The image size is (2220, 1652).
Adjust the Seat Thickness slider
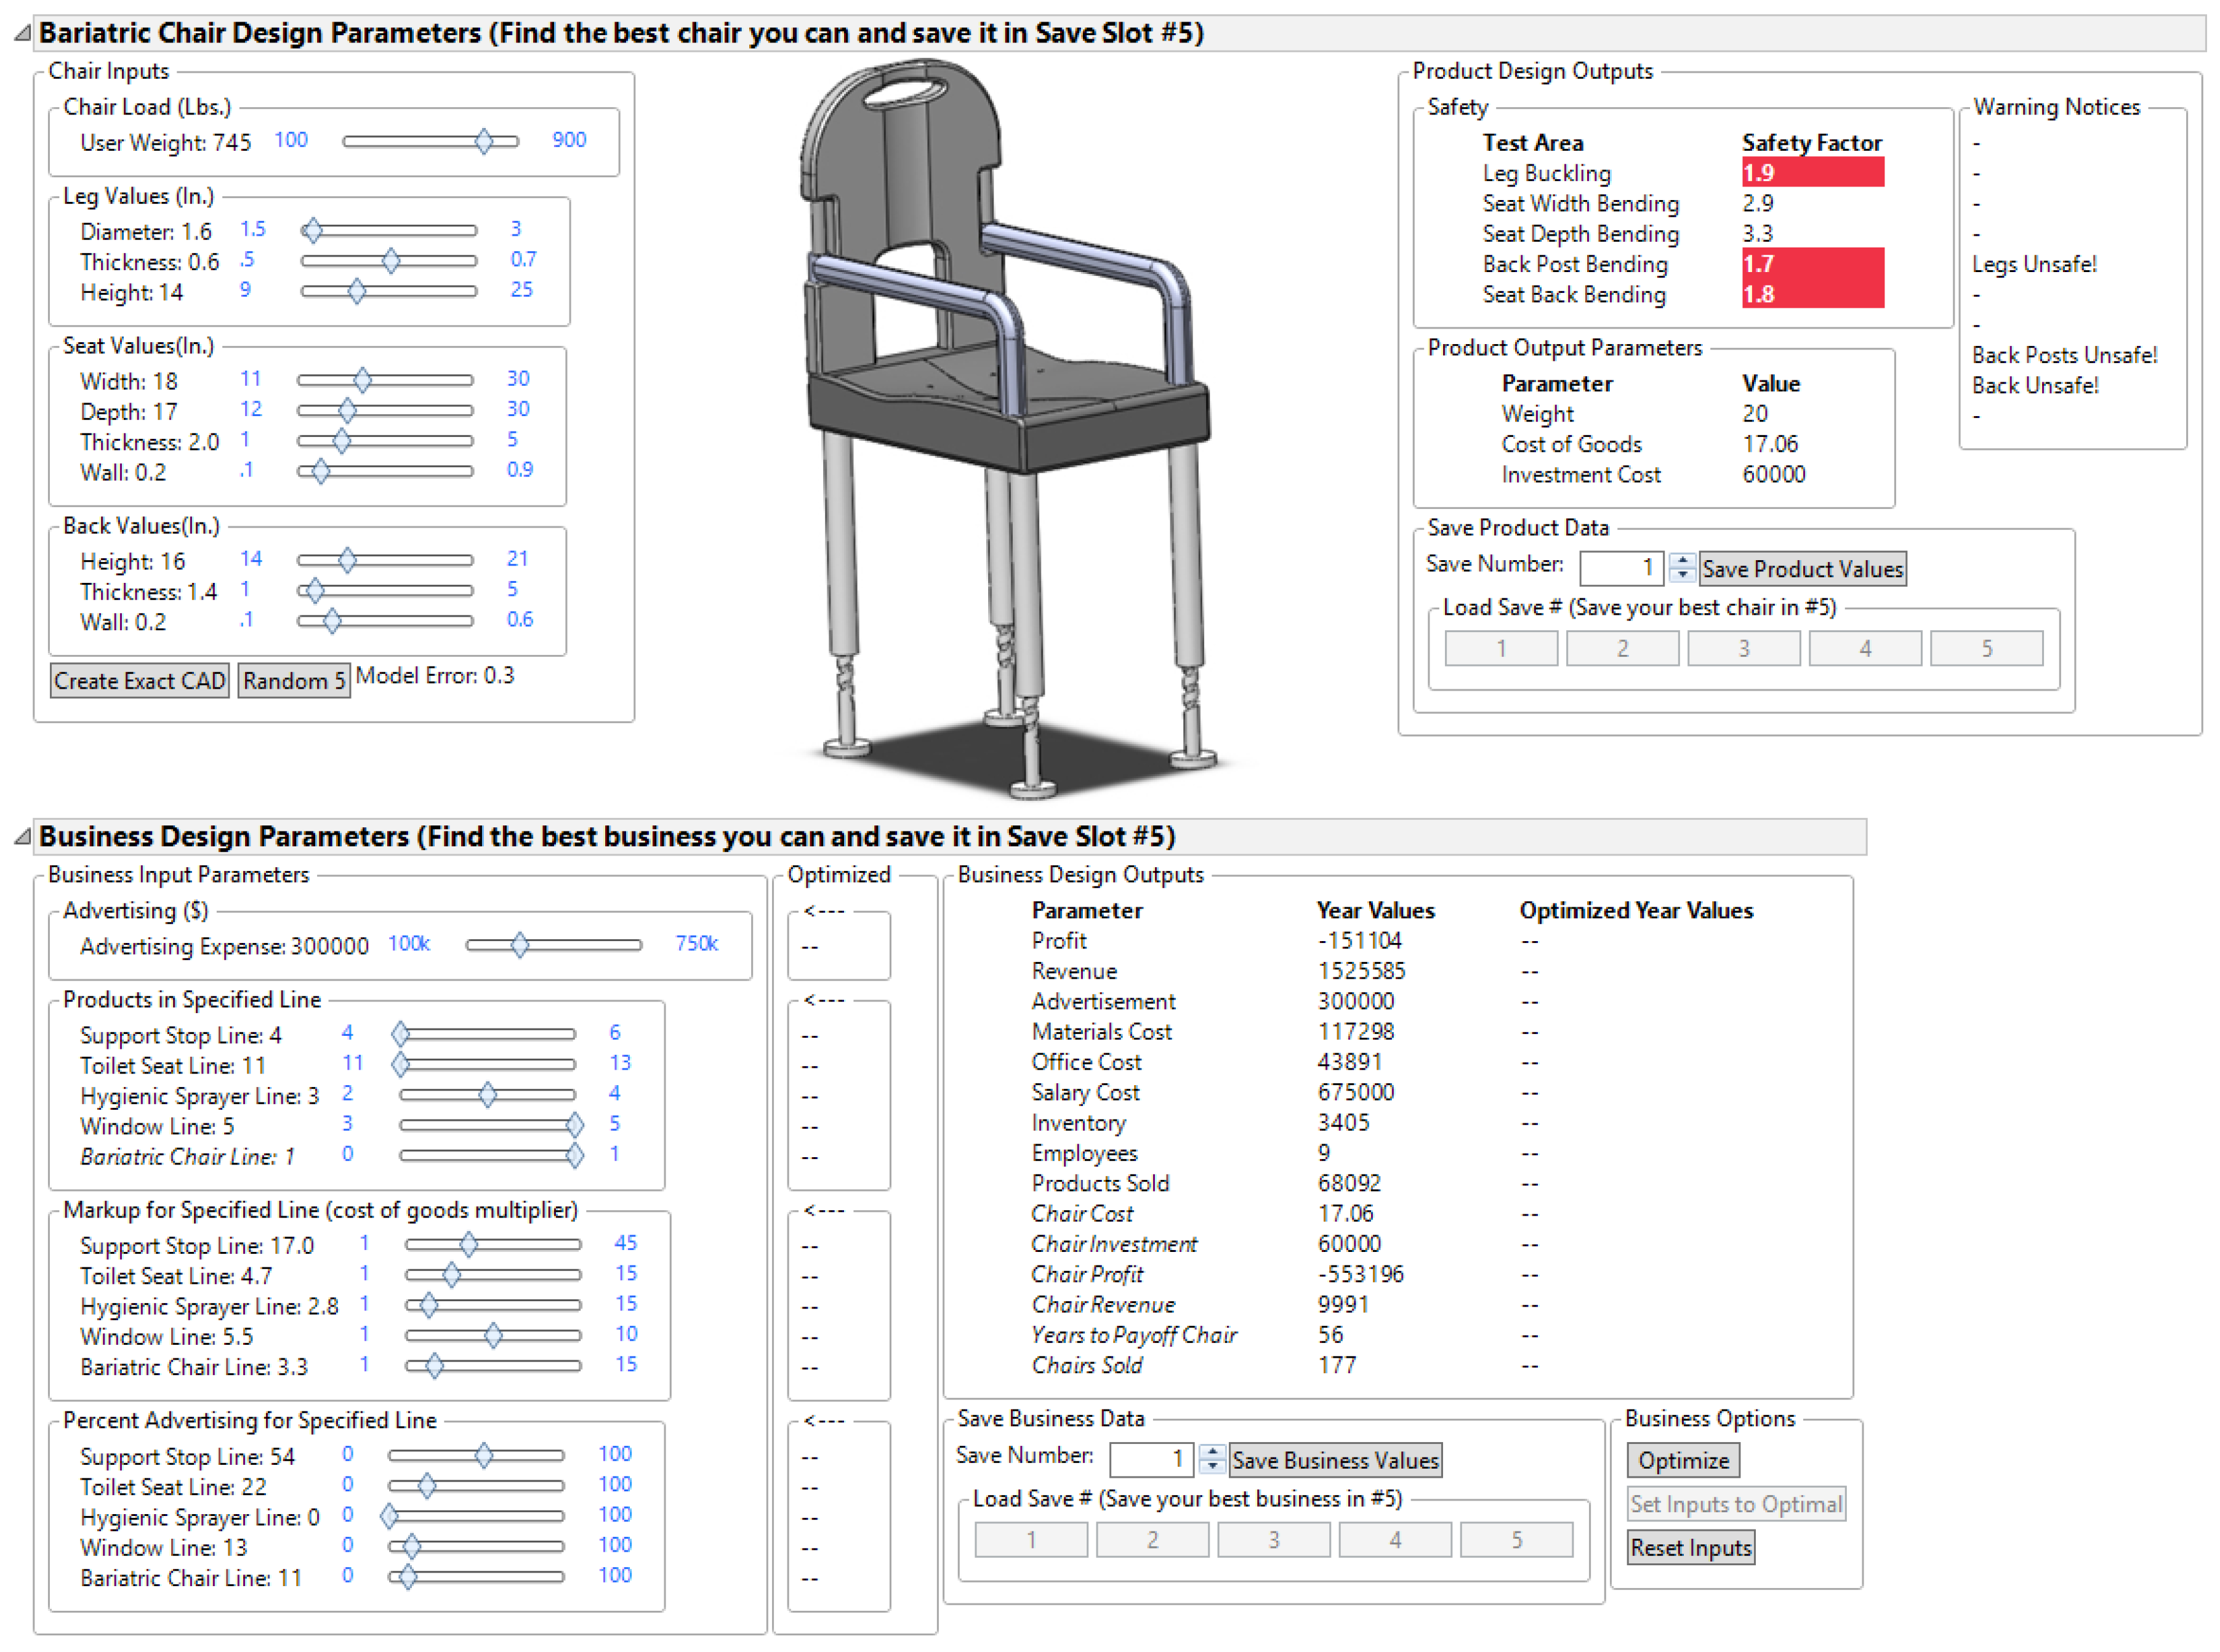click(x=386, y=440)
